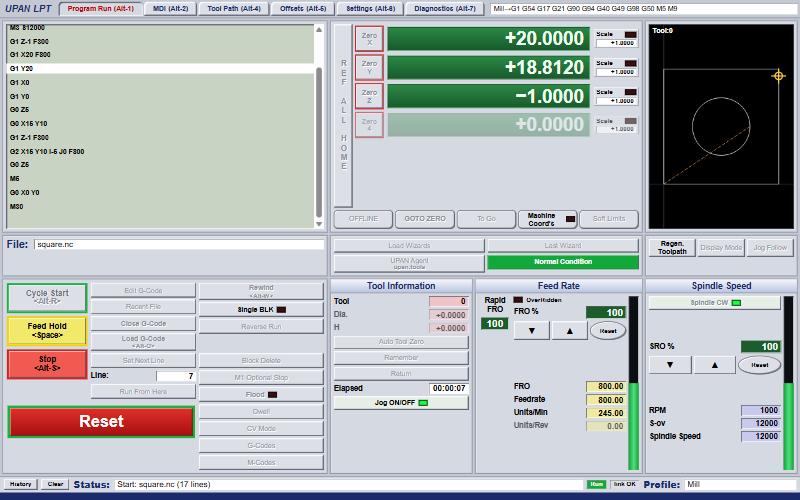The width and height of the screenshot is (800, 500).
Task: Toggle M1 Optional Stop
Action: (261, 378)
